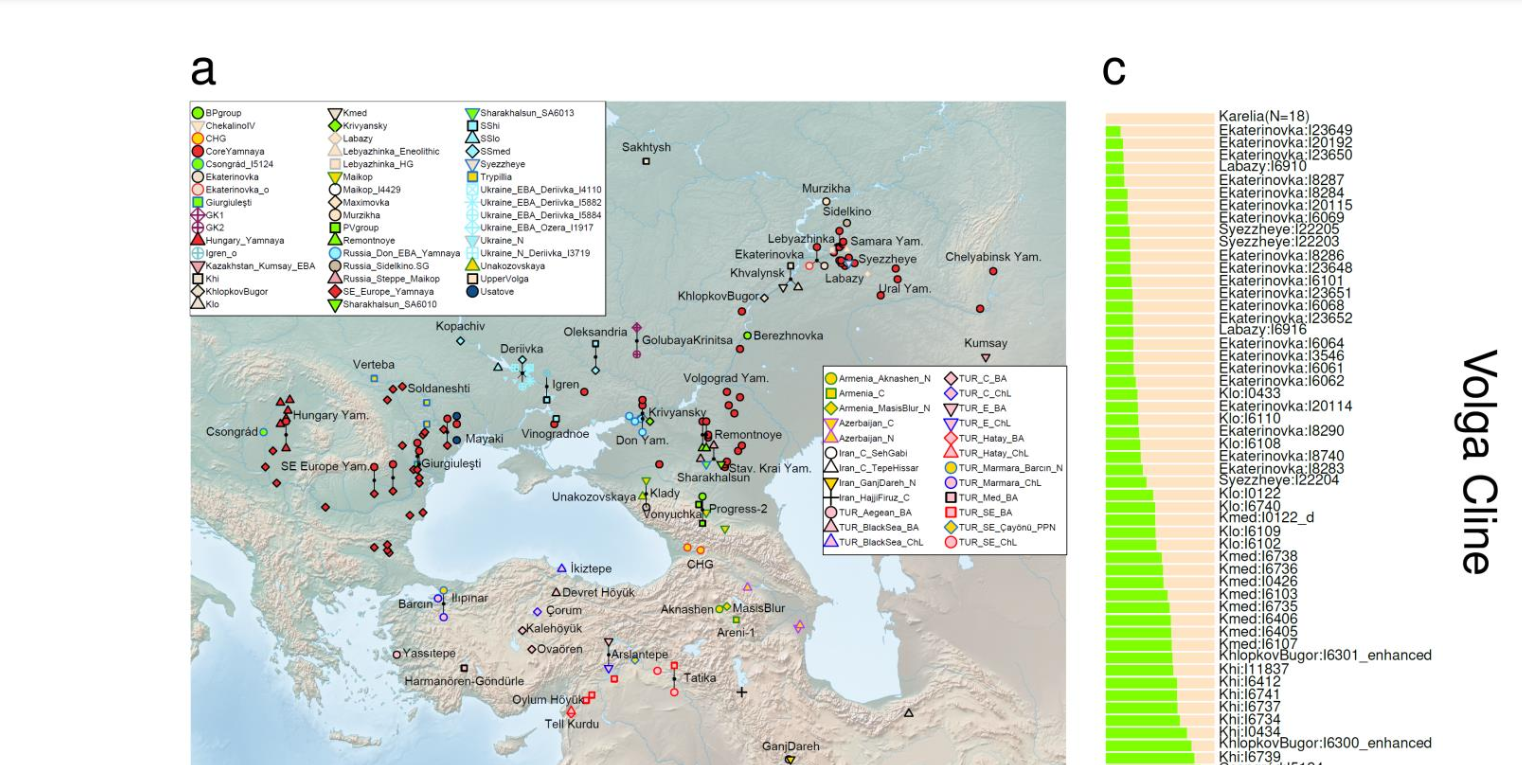The width and height of the screenshot is (1522, 765).
Task: Click the green bar beside Khi:I0434
Action: pyautogui.click(x=1147, y=733)
